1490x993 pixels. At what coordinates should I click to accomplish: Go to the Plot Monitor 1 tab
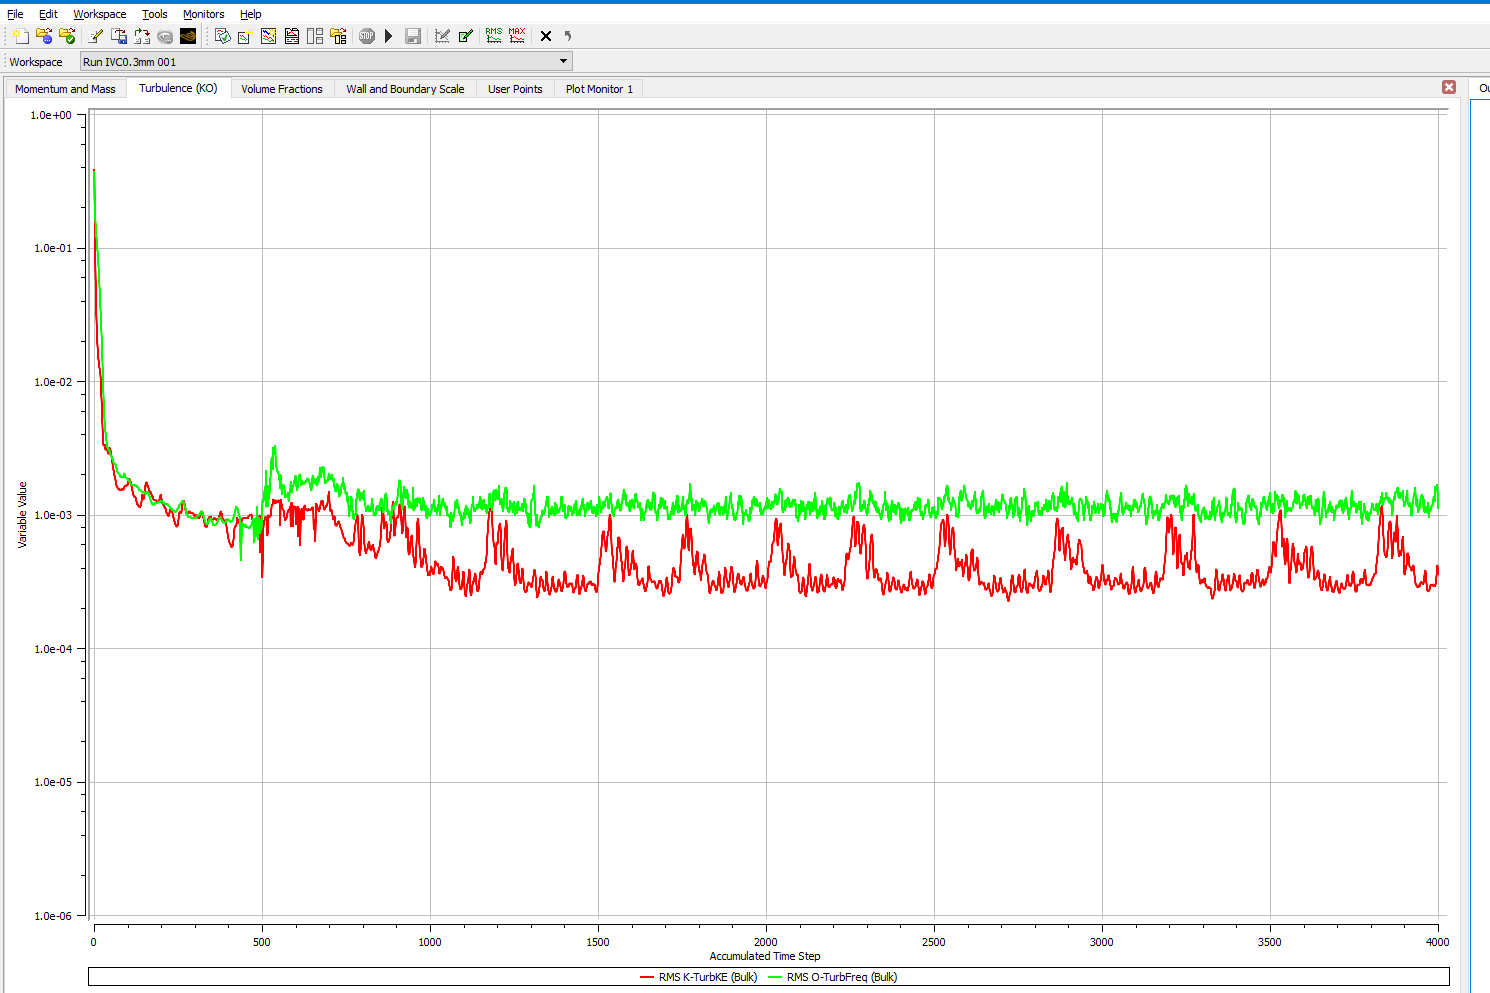pyautogui.click(x=599, y=89)
